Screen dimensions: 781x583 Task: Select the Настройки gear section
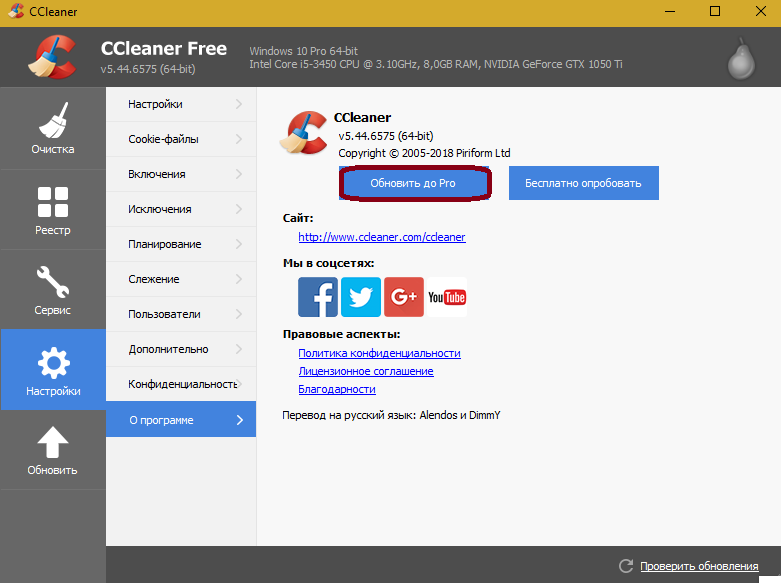tap(52, 369)
